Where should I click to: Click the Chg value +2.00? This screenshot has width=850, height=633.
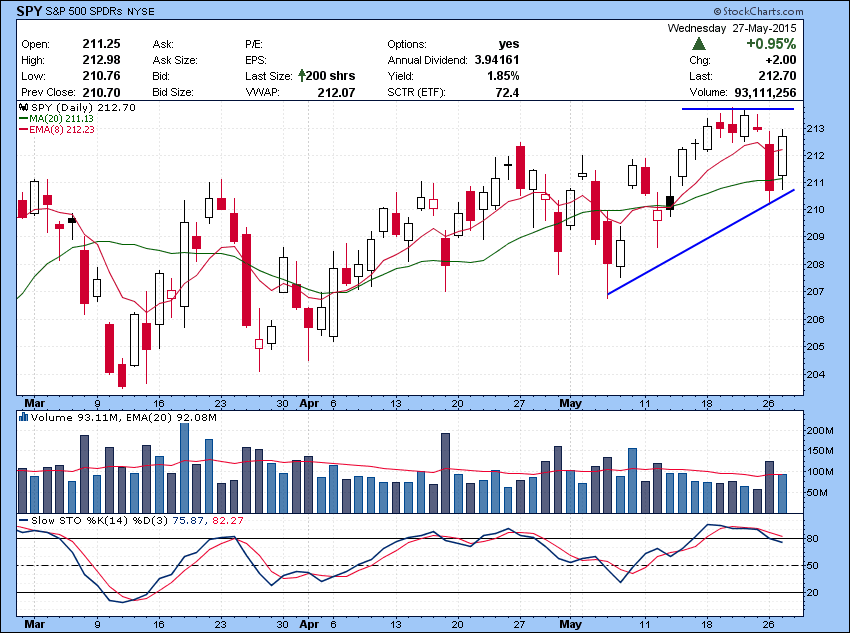(x=781, y=60)
